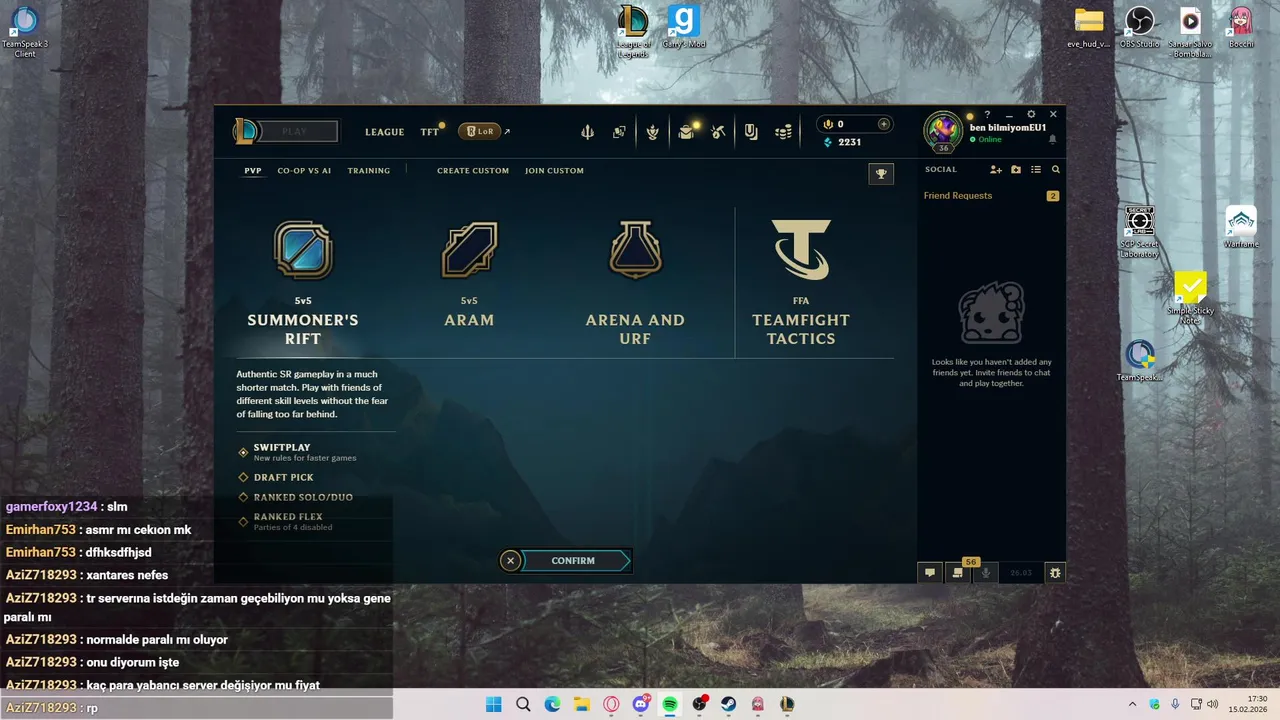
Task: Open the CREATE CUSTOM tab
Action: [473, 171]
